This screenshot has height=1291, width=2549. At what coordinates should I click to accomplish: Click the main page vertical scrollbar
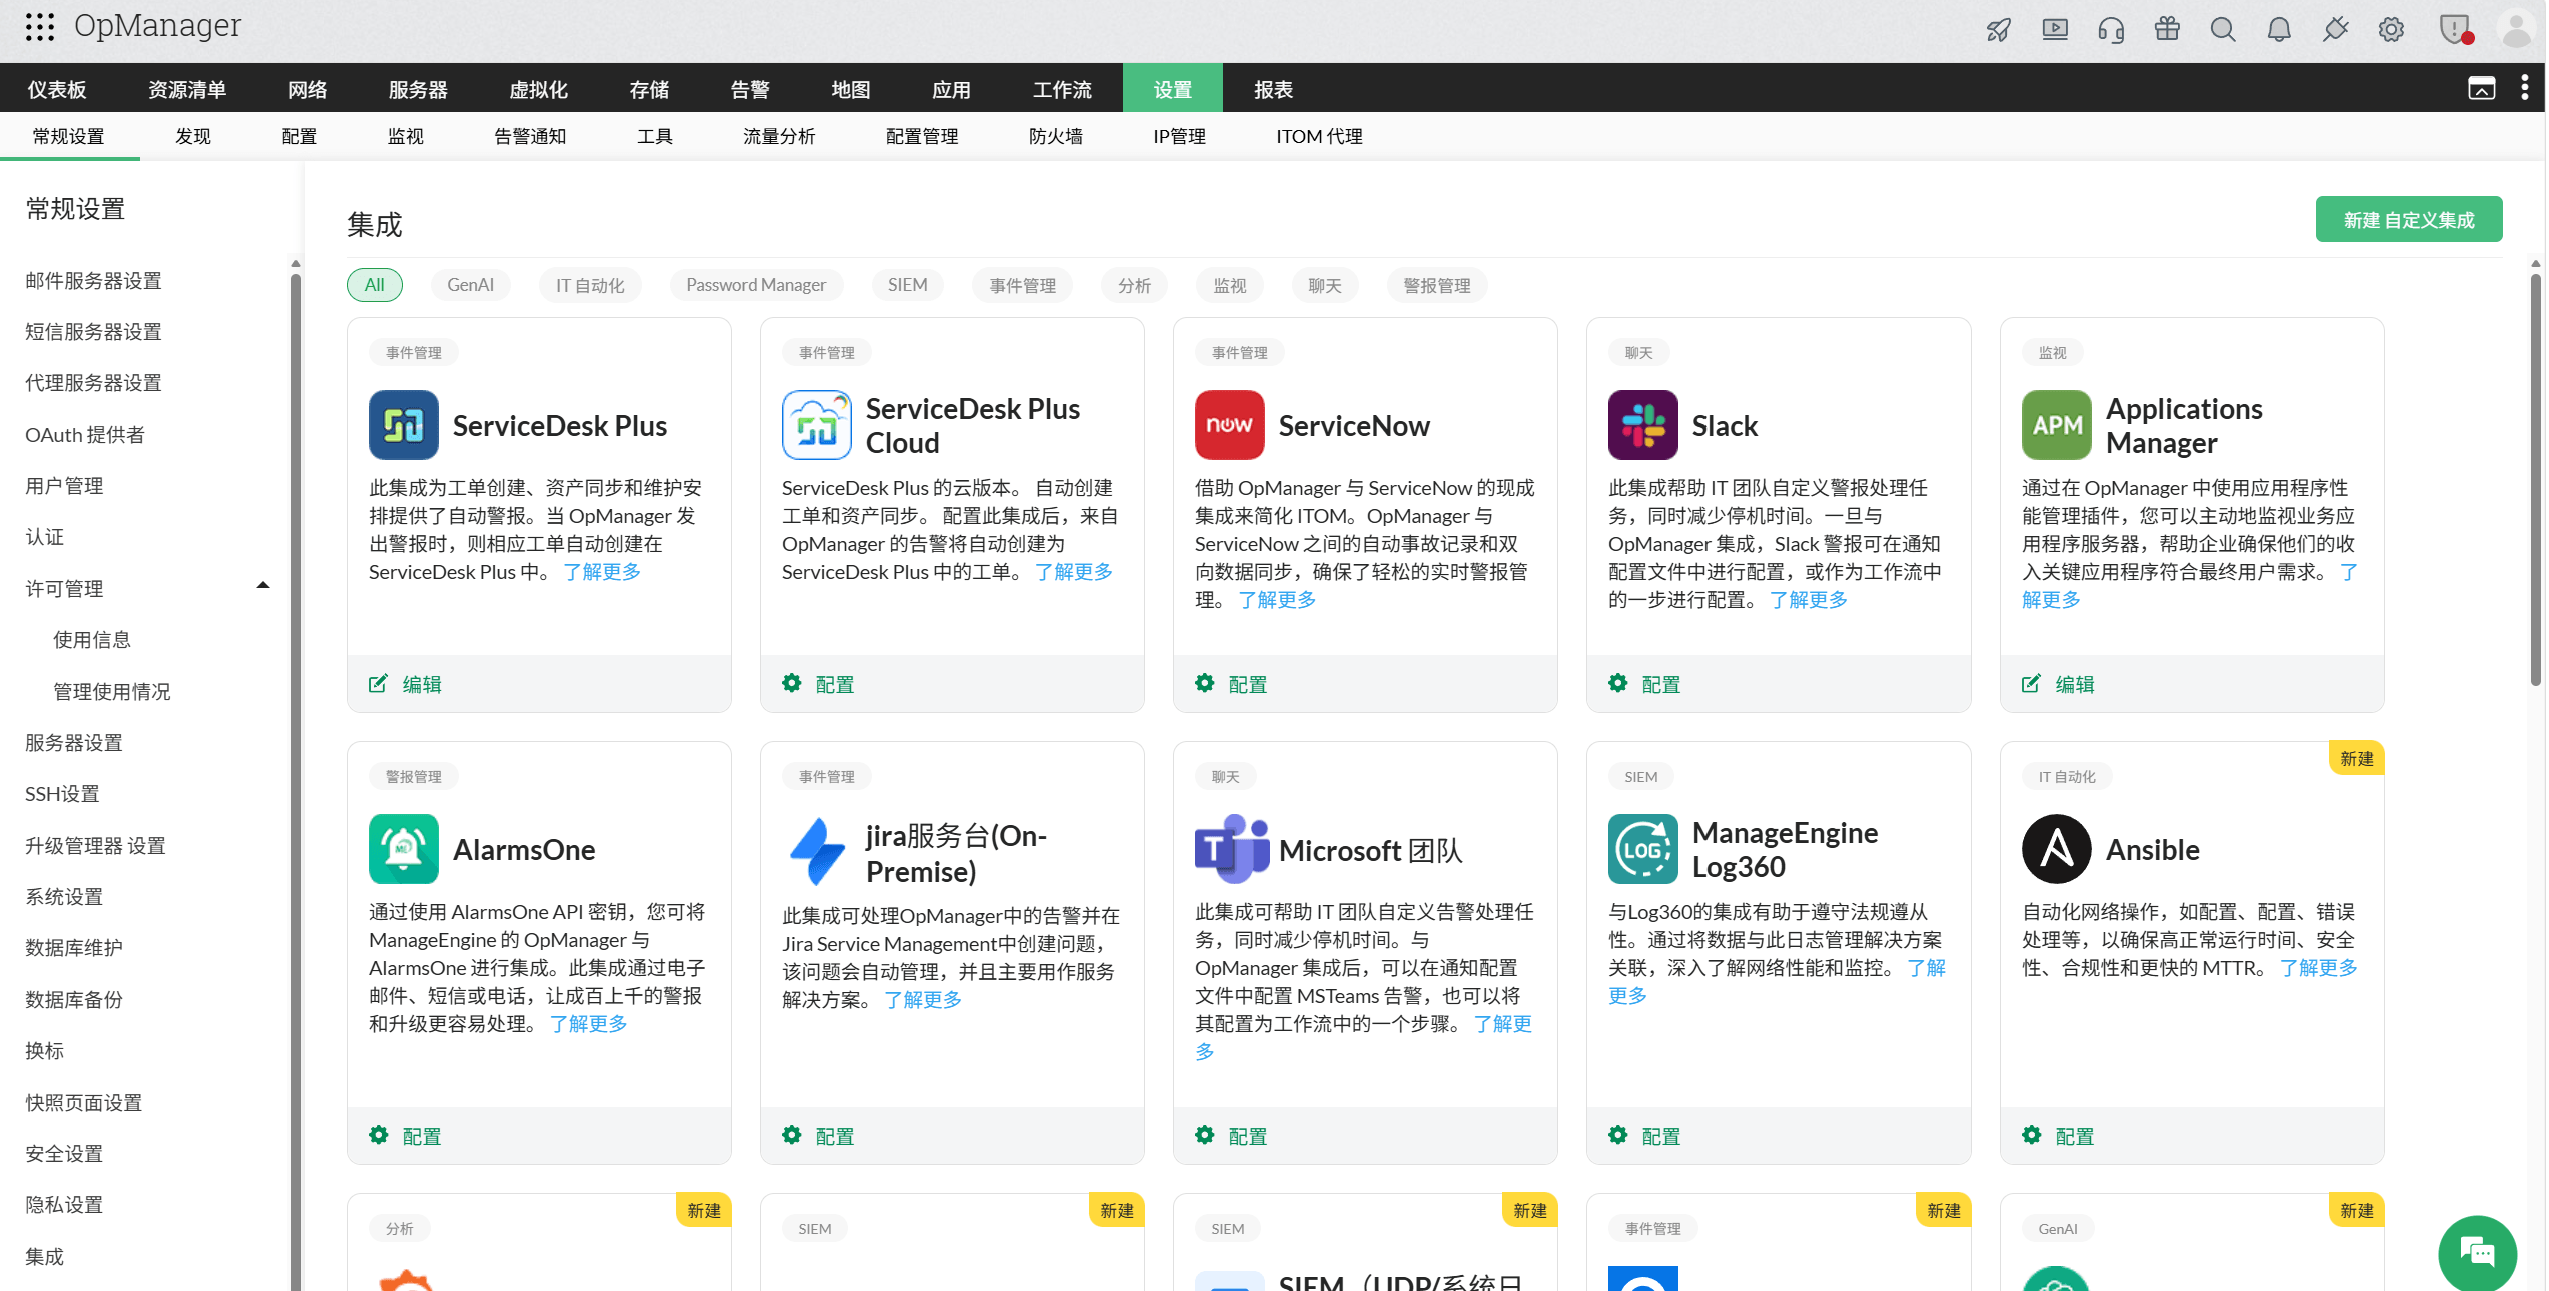2535,480
